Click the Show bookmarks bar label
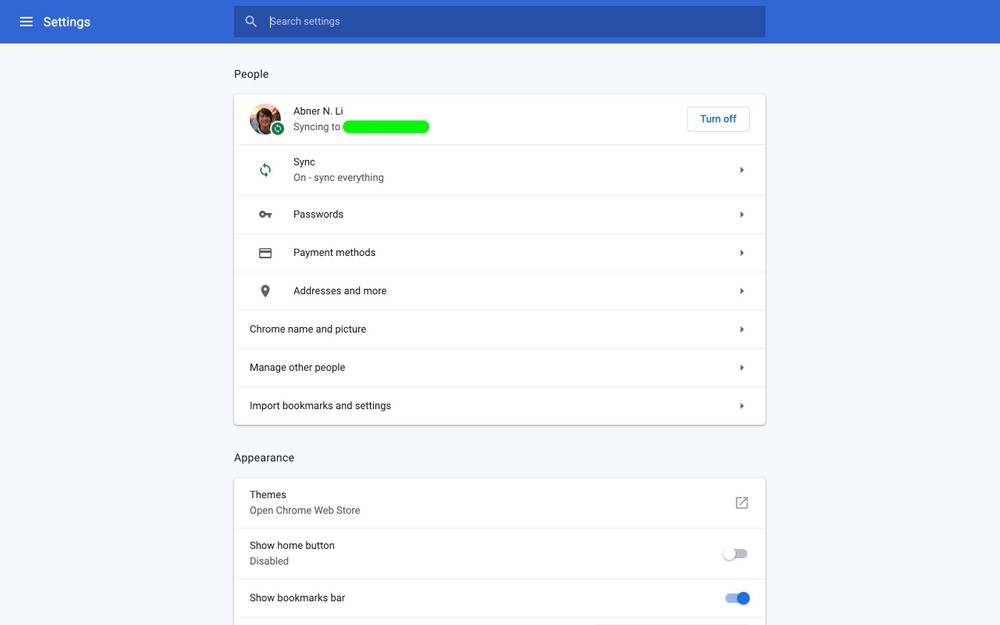 297,598
